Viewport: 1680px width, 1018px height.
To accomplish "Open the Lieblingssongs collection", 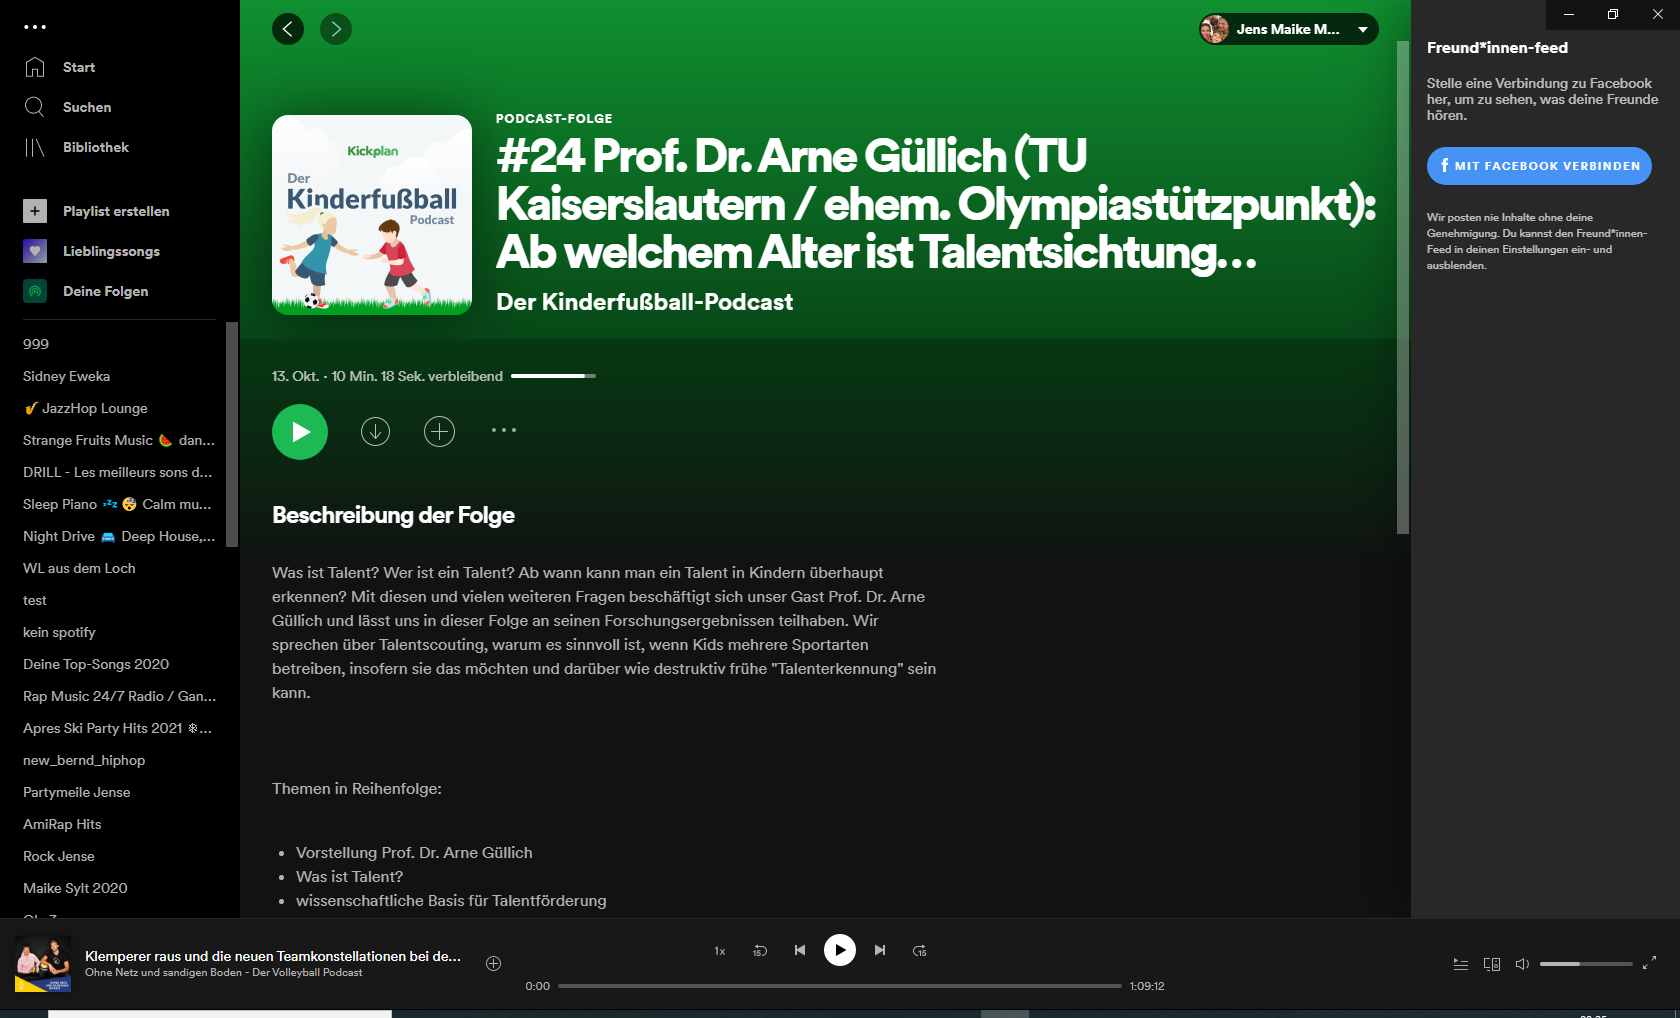I will [x=111, y=251].
